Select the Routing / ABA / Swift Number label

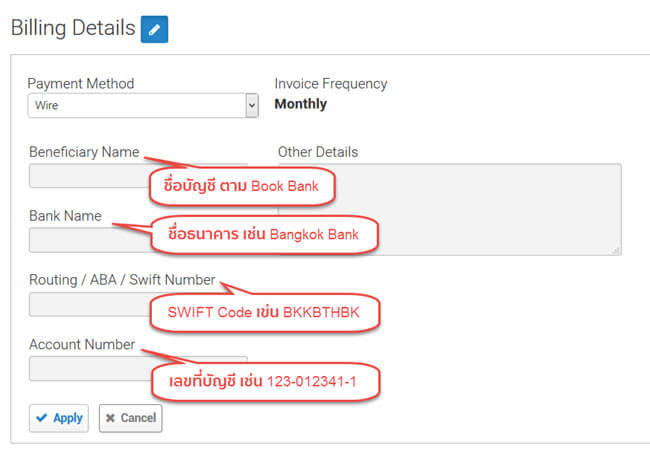coord(121,281)
